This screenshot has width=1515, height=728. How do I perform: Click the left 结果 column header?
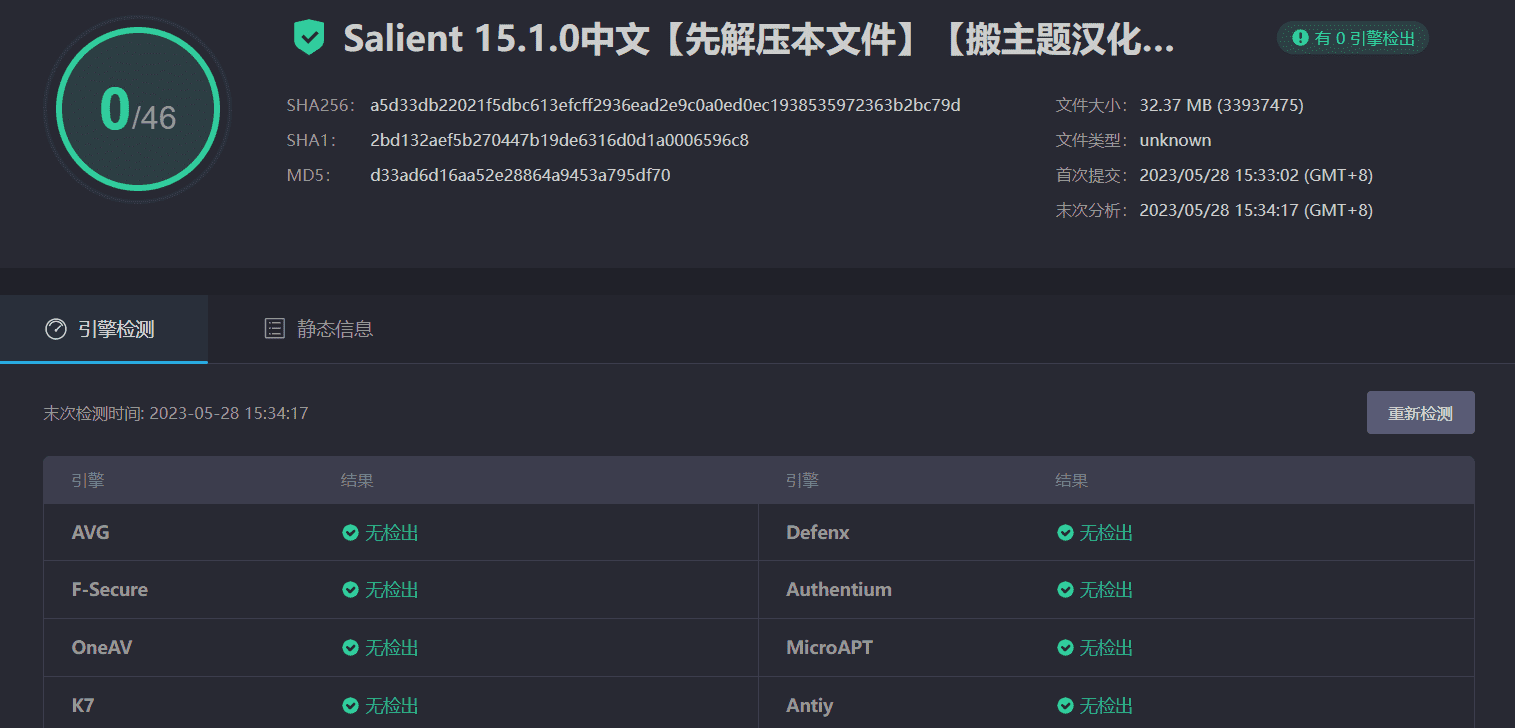click(x=357, y=481)
